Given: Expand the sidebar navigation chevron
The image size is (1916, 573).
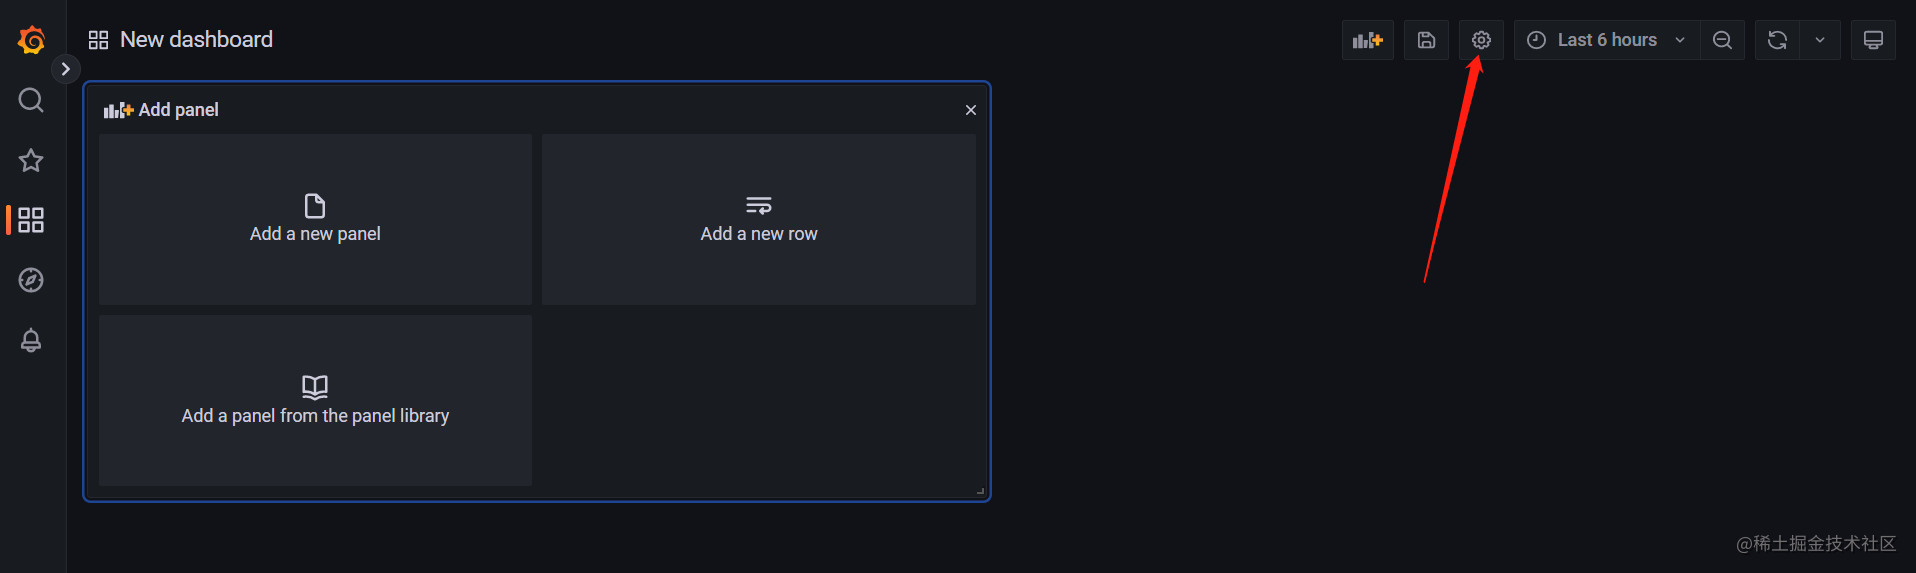Looking at the screenshot, I should (66, 69).
